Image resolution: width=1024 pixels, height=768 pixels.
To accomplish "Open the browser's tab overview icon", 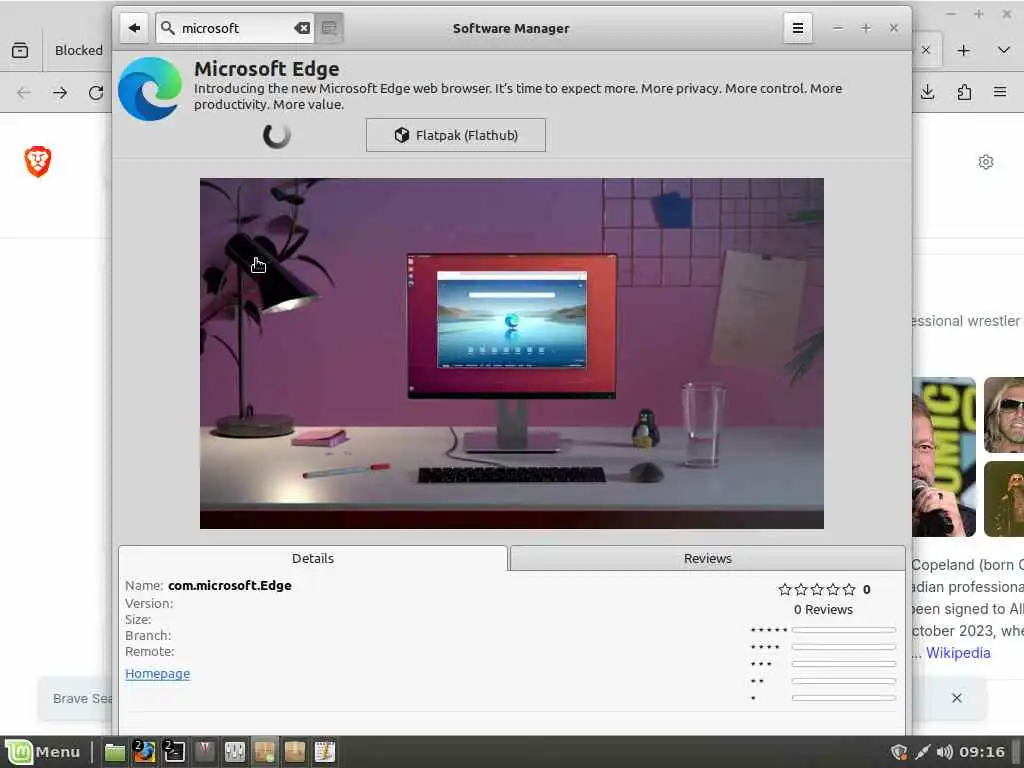I will point(20,50).
